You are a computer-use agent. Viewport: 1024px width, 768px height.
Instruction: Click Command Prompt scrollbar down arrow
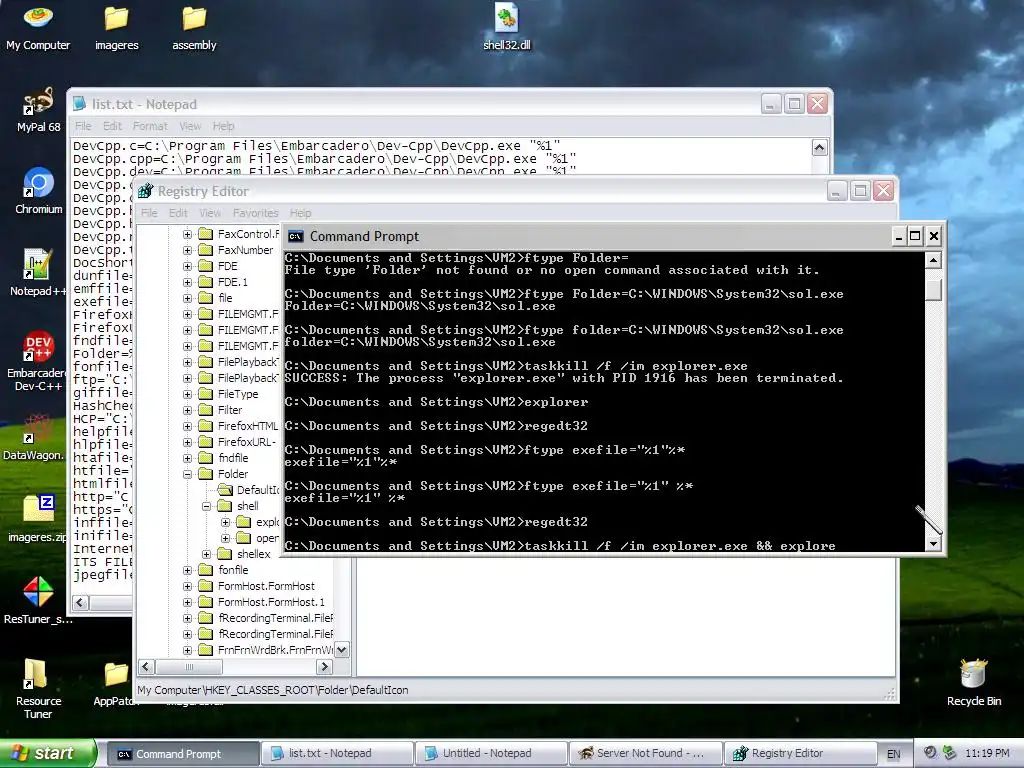pos(933,543)
